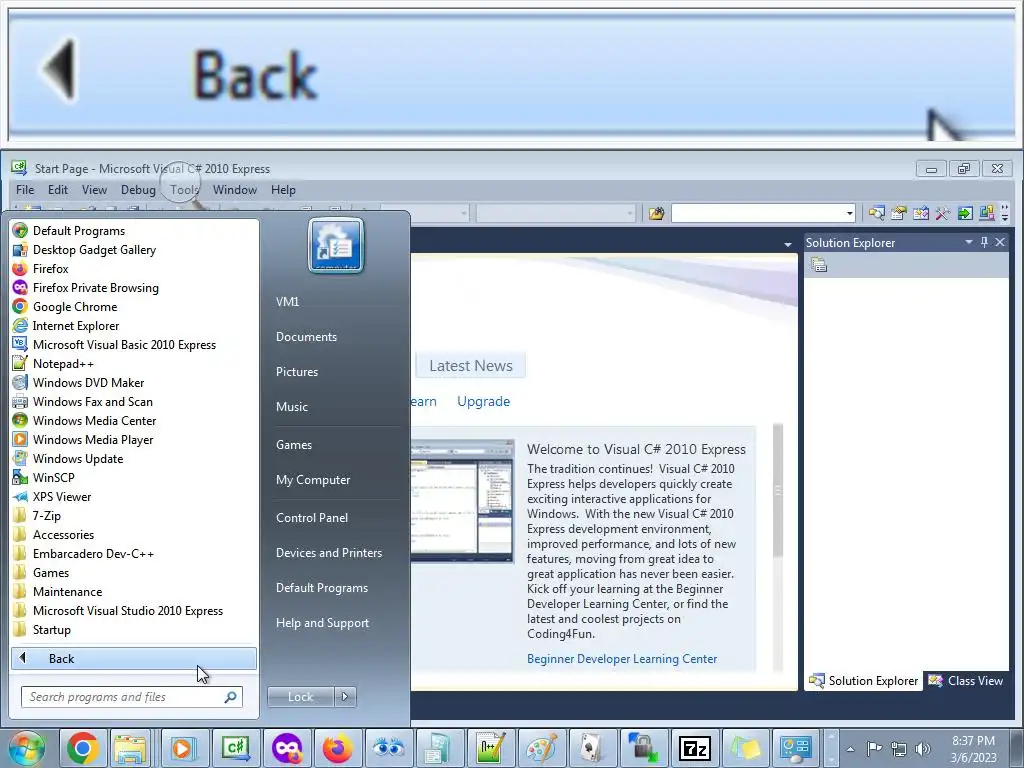Open 7-Zip from the taskbar
This screenshot has height=768, width=1024.
coord(694,748)
